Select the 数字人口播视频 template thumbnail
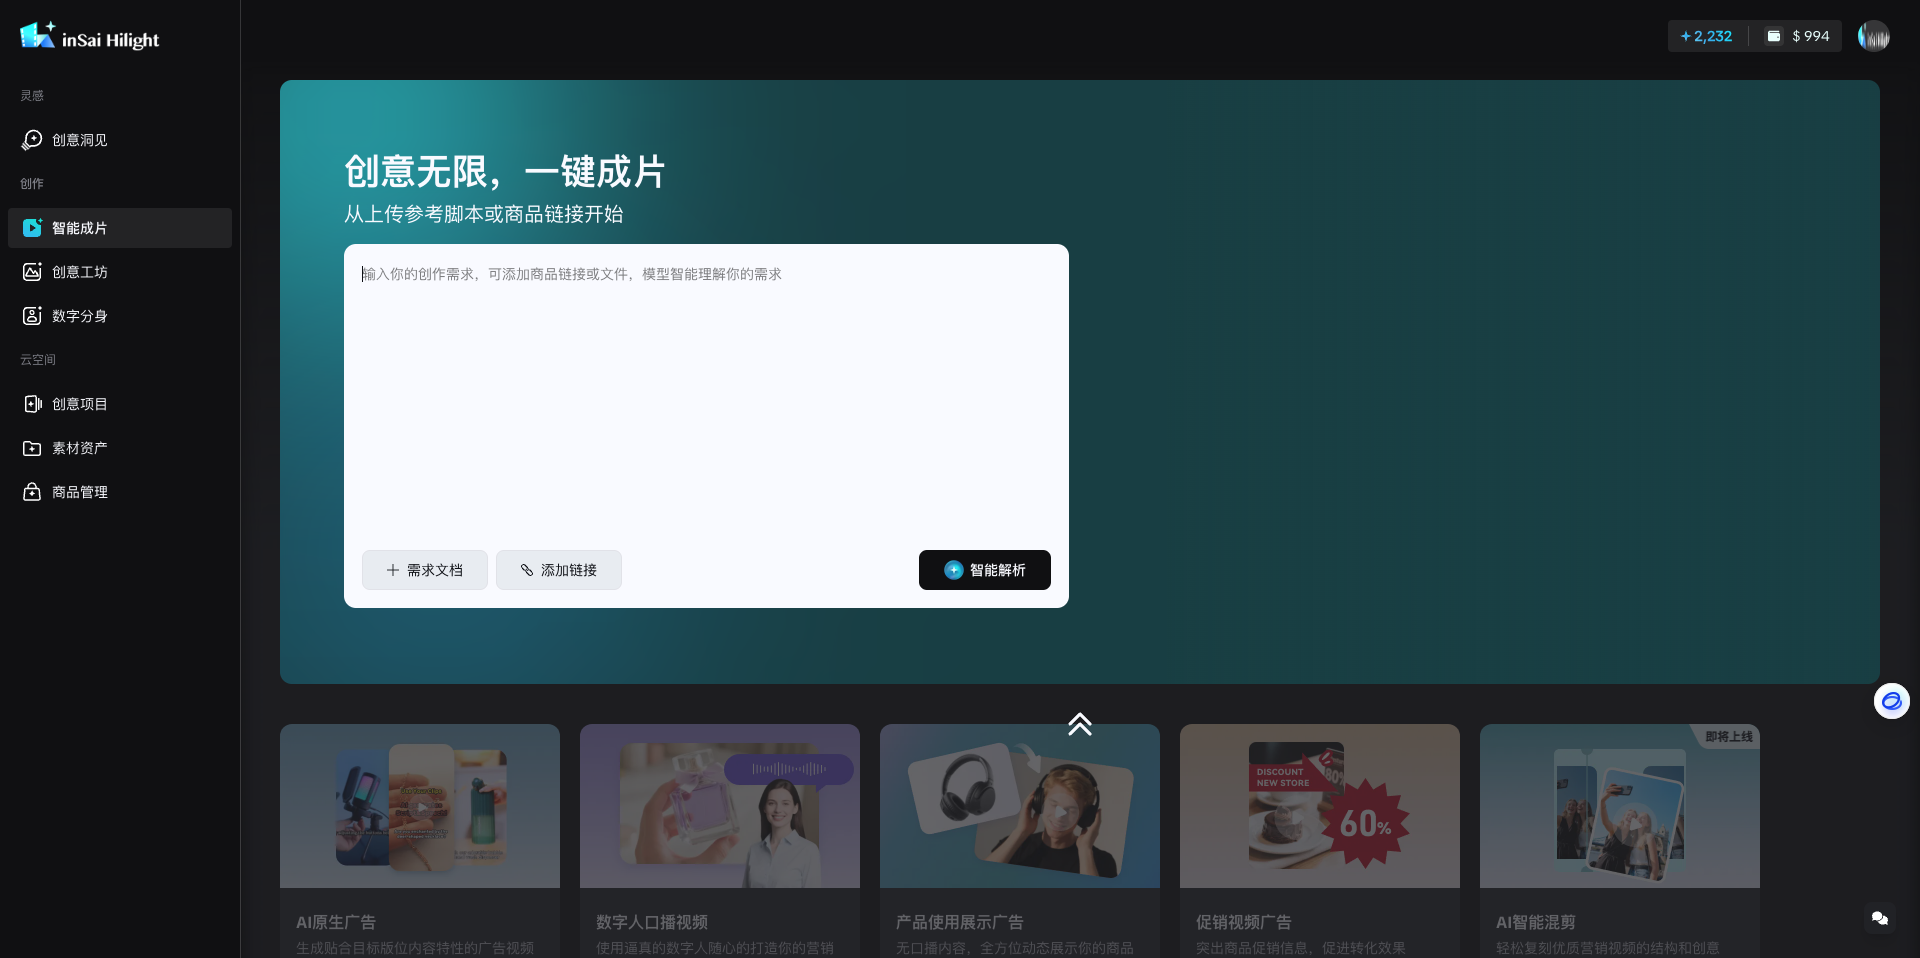1920x958 pixels. [x=720, y=806]
